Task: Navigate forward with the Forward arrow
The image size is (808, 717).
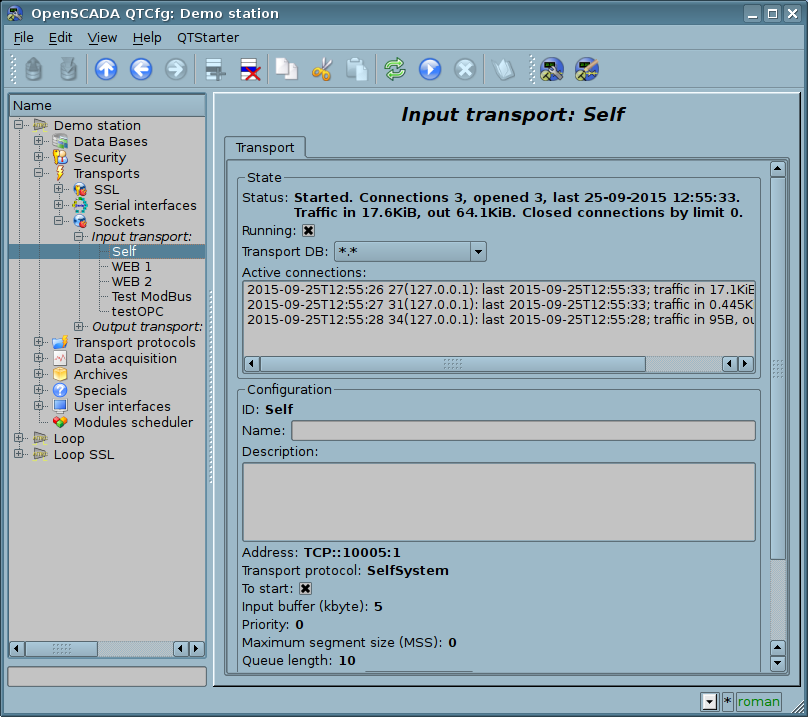Action: tap(176, 69)
